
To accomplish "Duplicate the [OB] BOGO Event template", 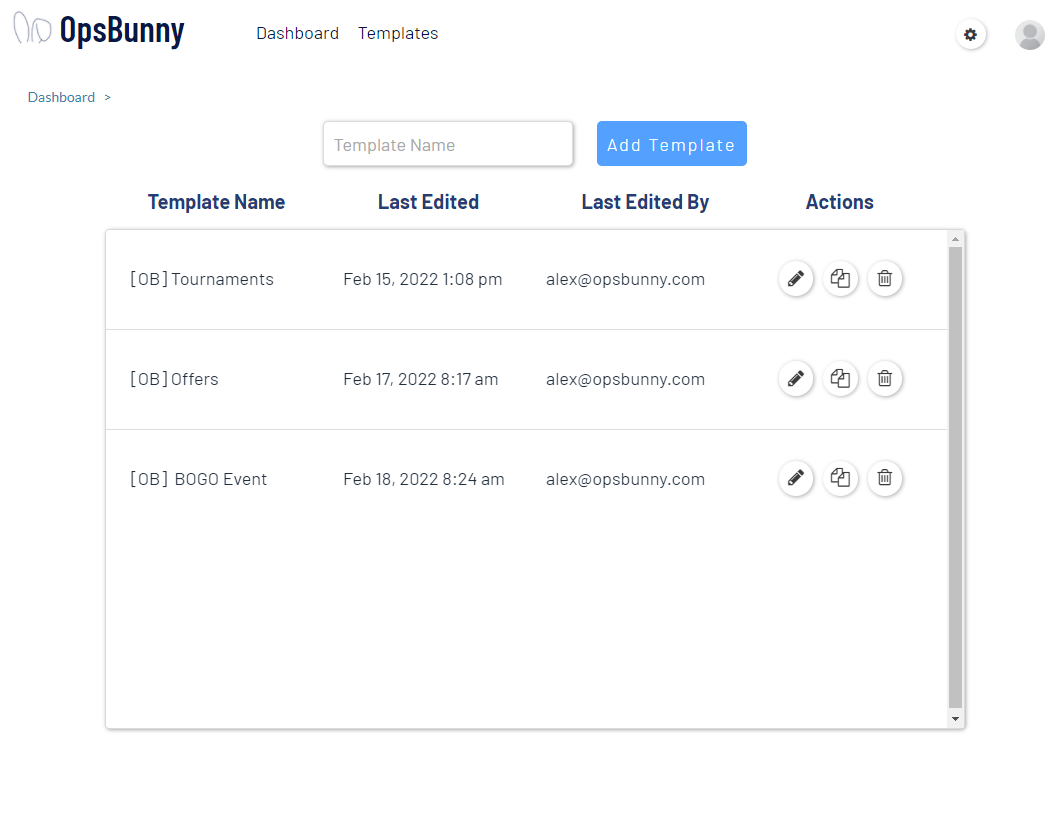I will 840,478.
